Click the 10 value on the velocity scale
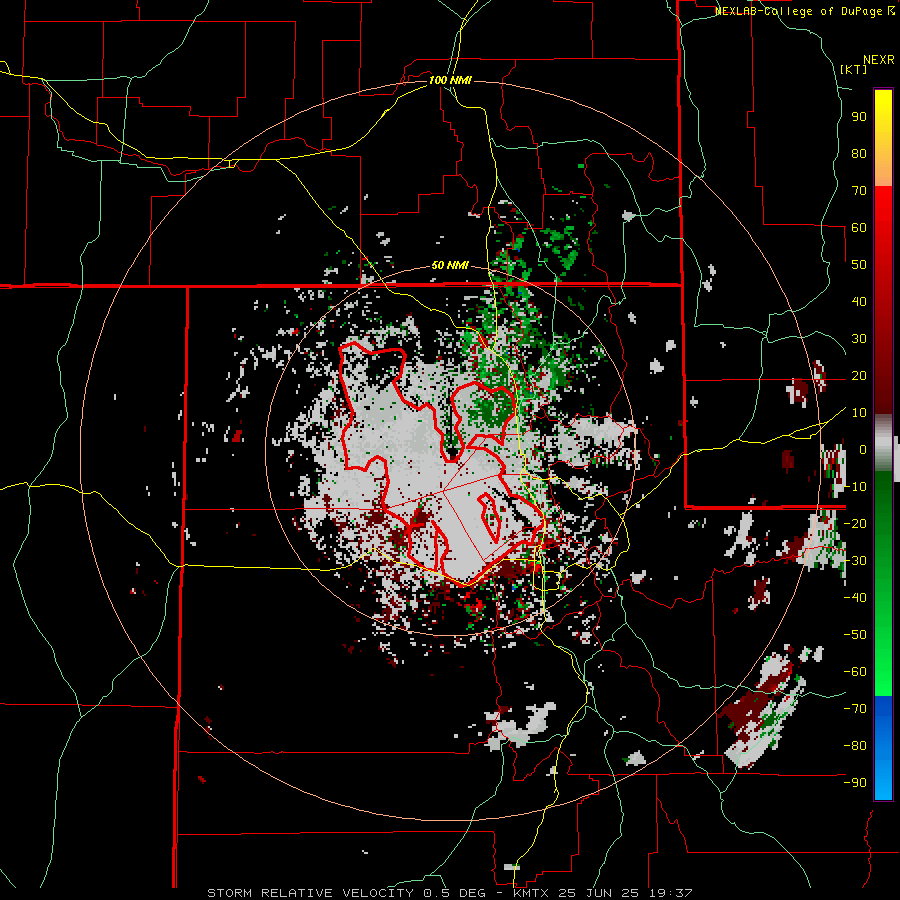This screenshot has height=900, width=900. (x=859, y=413)
